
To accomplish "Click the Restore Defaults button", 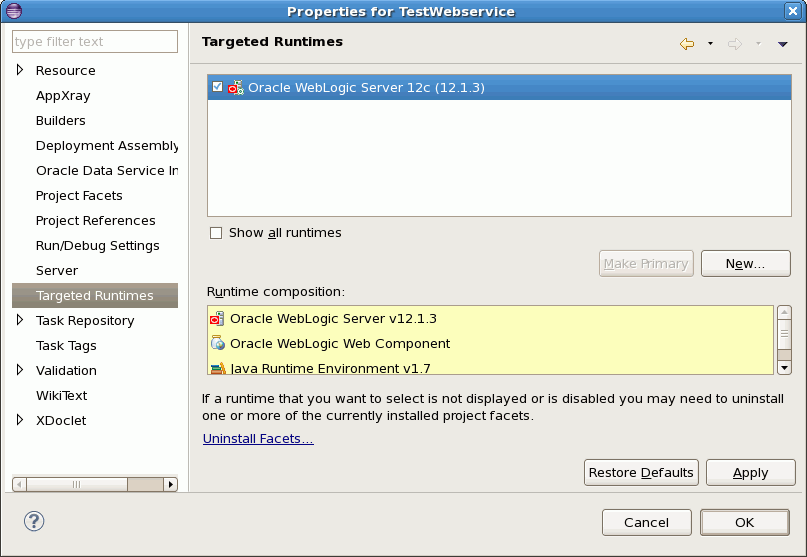I will point(641,473).
